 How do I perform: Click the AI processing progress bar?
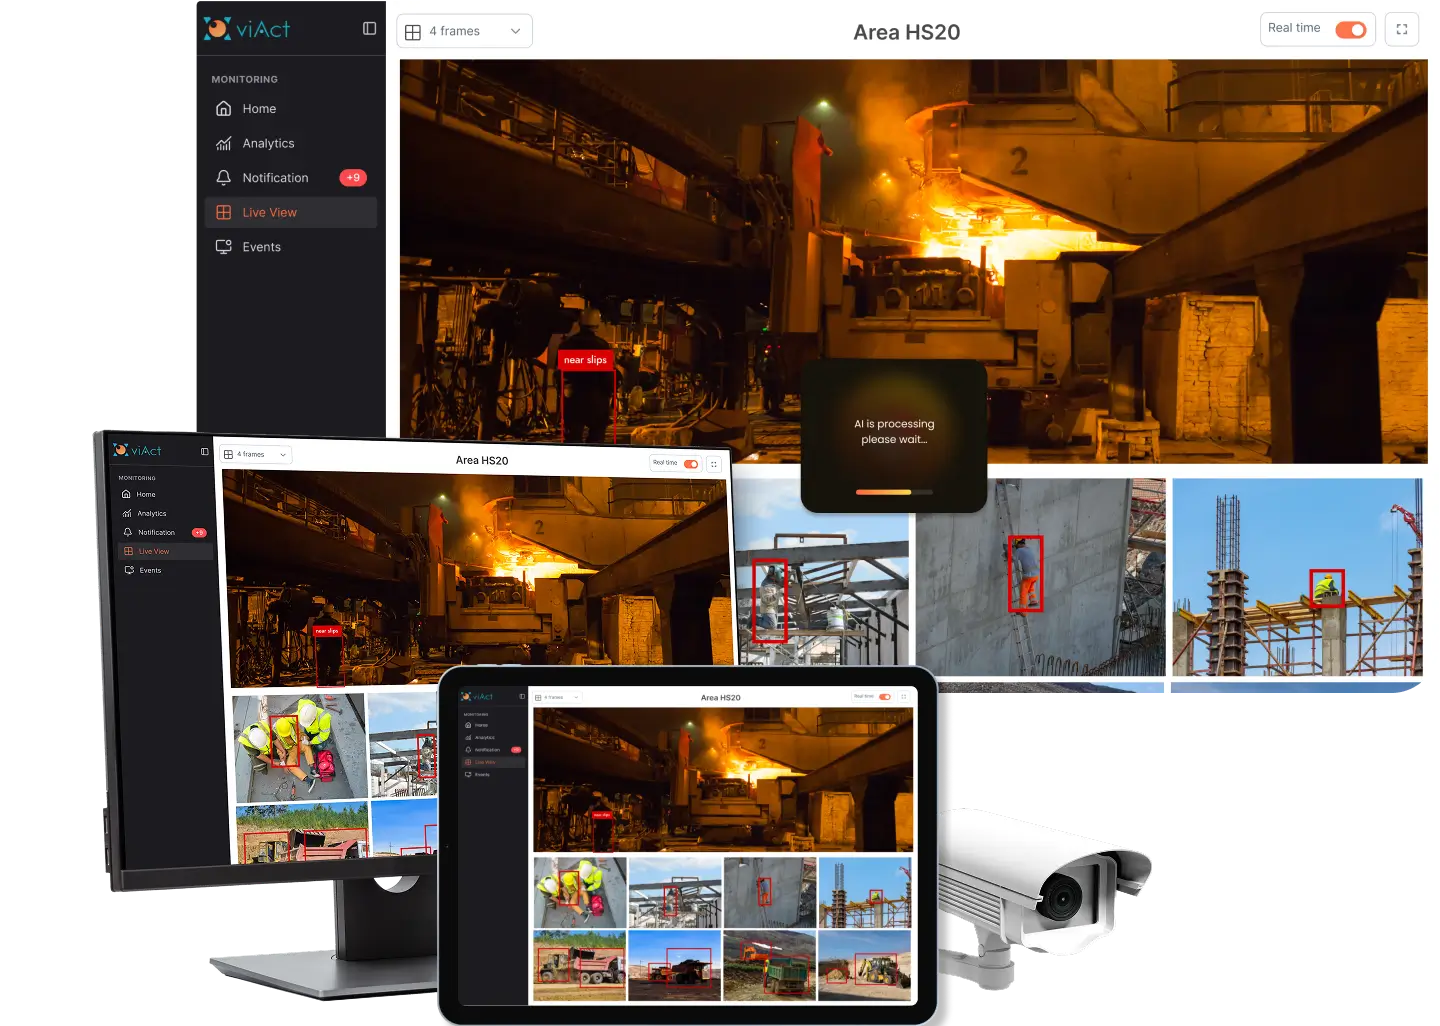894,492
